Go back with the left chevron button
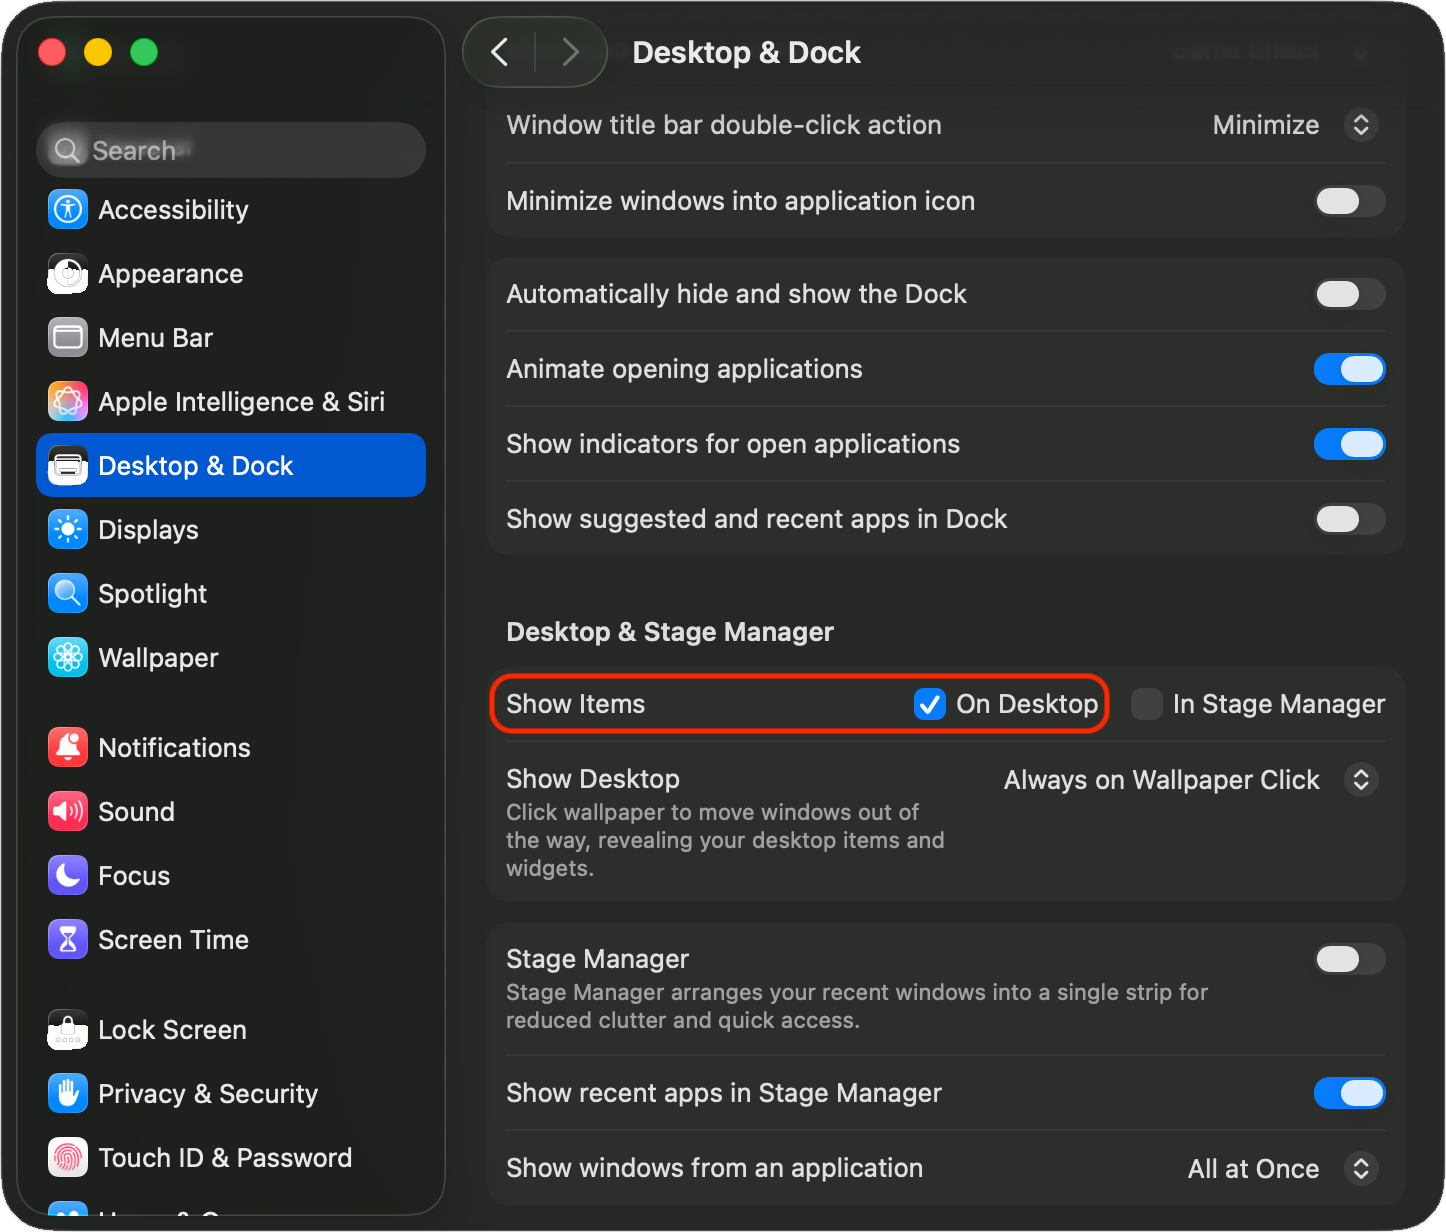 point(500,52)
